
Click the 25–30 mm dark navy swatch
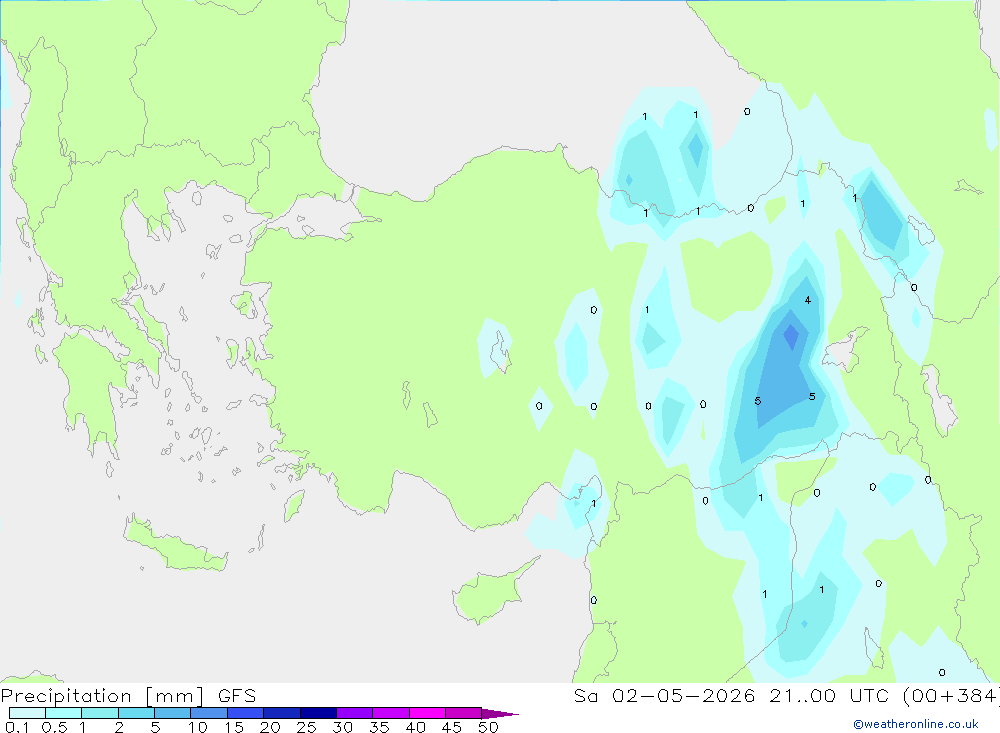click(x=318, y=713)
